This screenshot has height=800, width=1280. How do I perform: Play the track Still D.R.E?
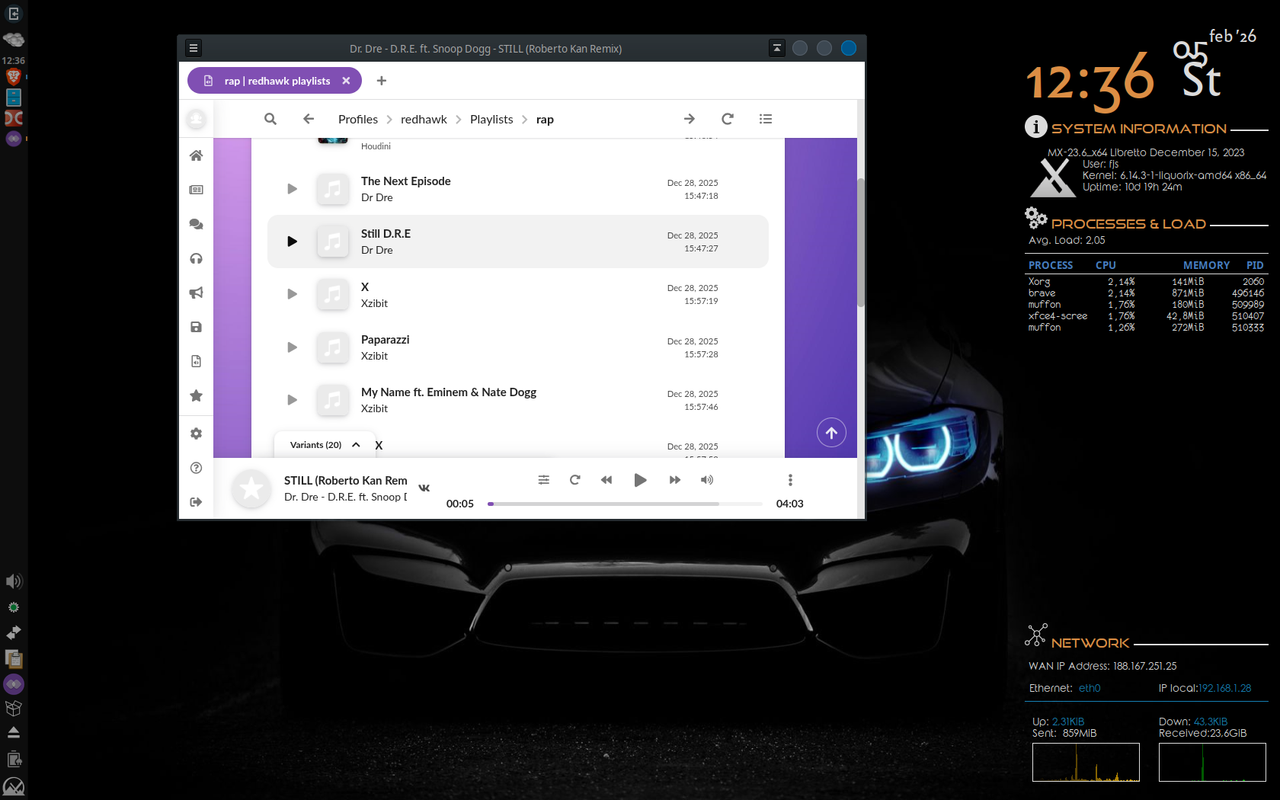[292, 241]
